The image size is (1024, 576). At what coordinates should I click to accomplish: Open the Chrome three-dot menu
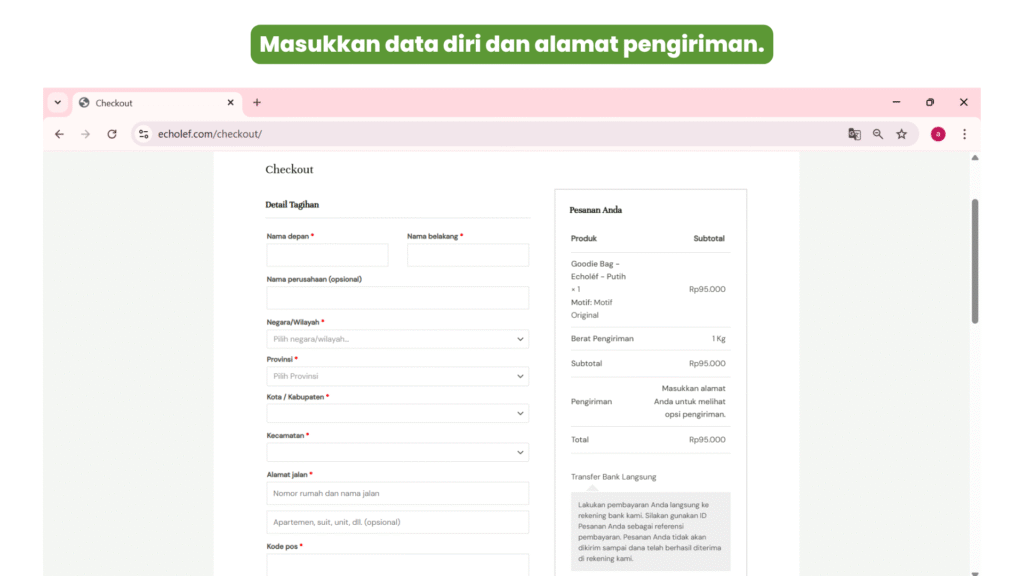964,134
